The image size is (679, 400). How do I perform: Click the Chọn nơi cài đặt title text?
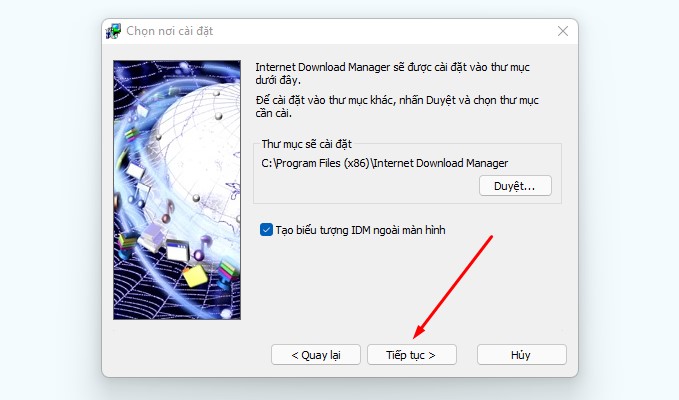(x=170, y=31)
